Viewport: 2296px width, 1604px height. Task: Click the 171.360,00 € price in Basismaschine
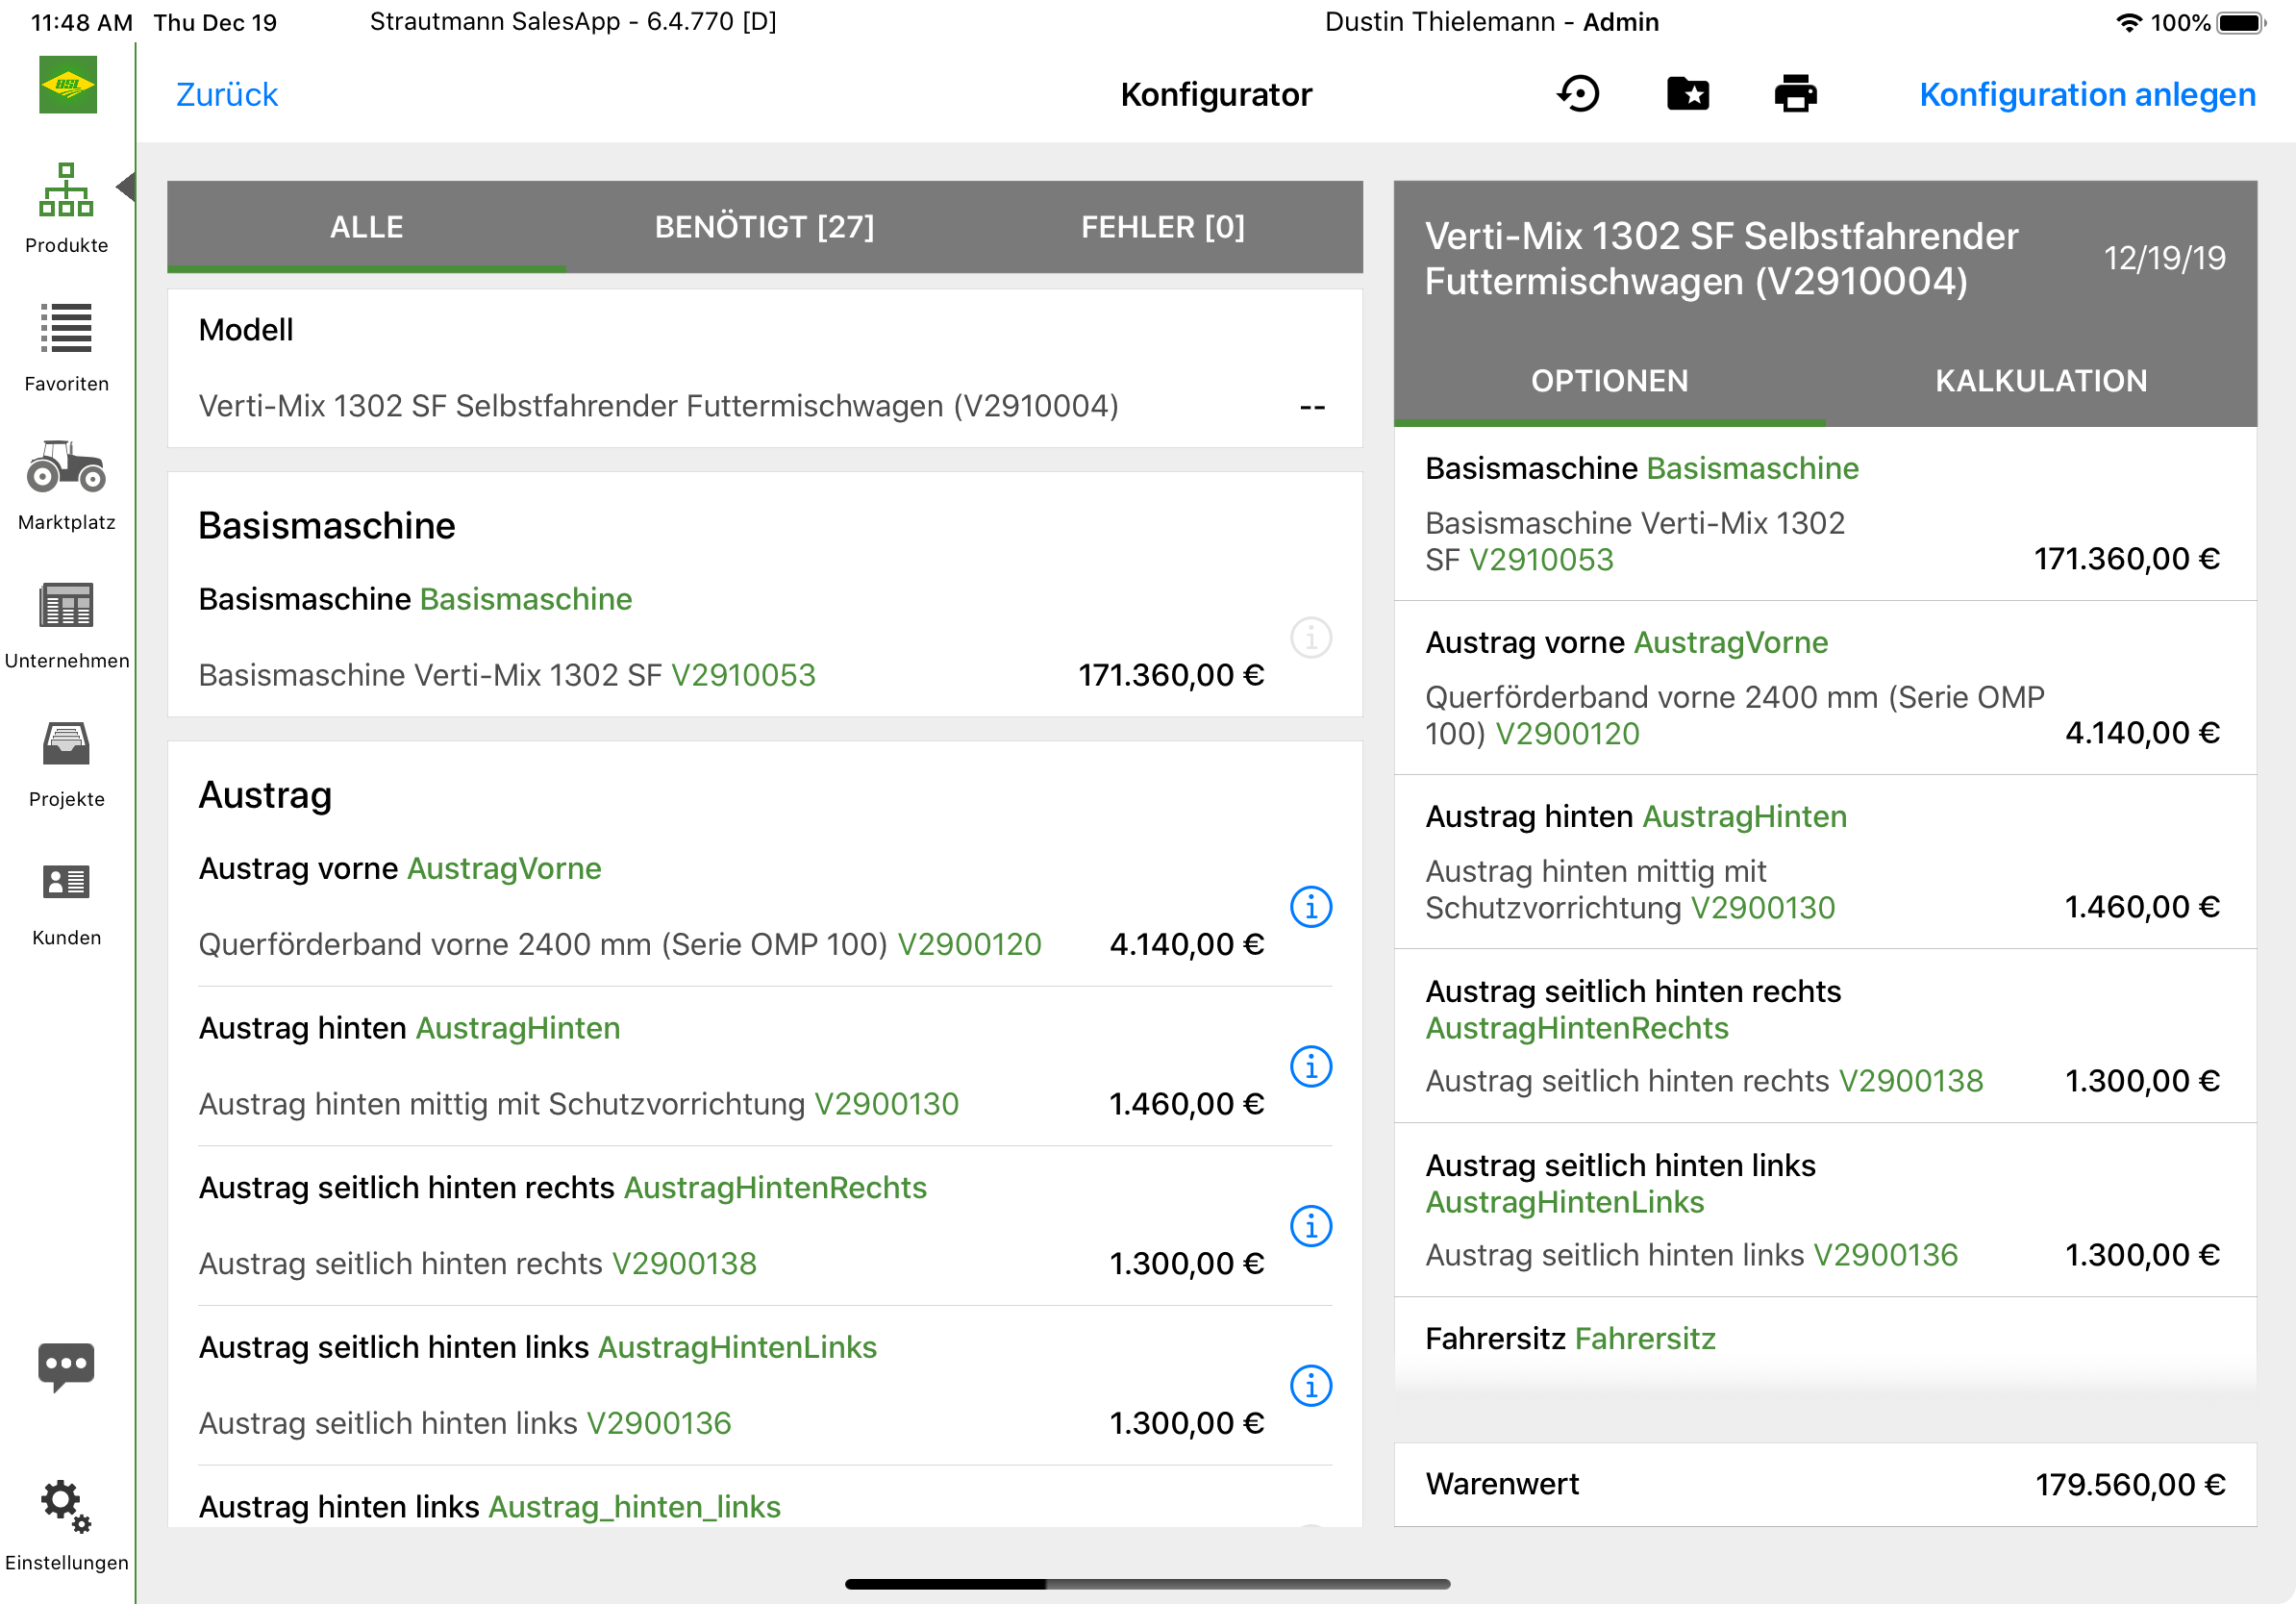(x=1170, y=675)
